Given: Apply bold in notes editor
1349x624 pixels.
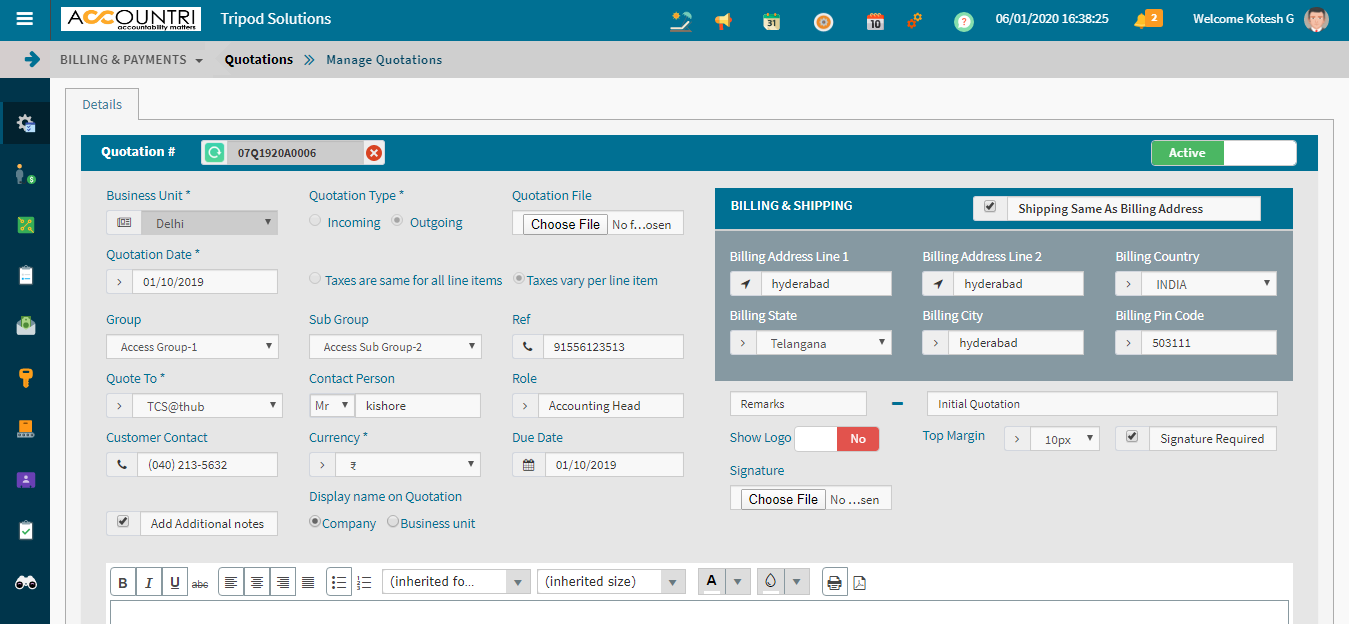Looking at the screenshot, I should point(123,582).
